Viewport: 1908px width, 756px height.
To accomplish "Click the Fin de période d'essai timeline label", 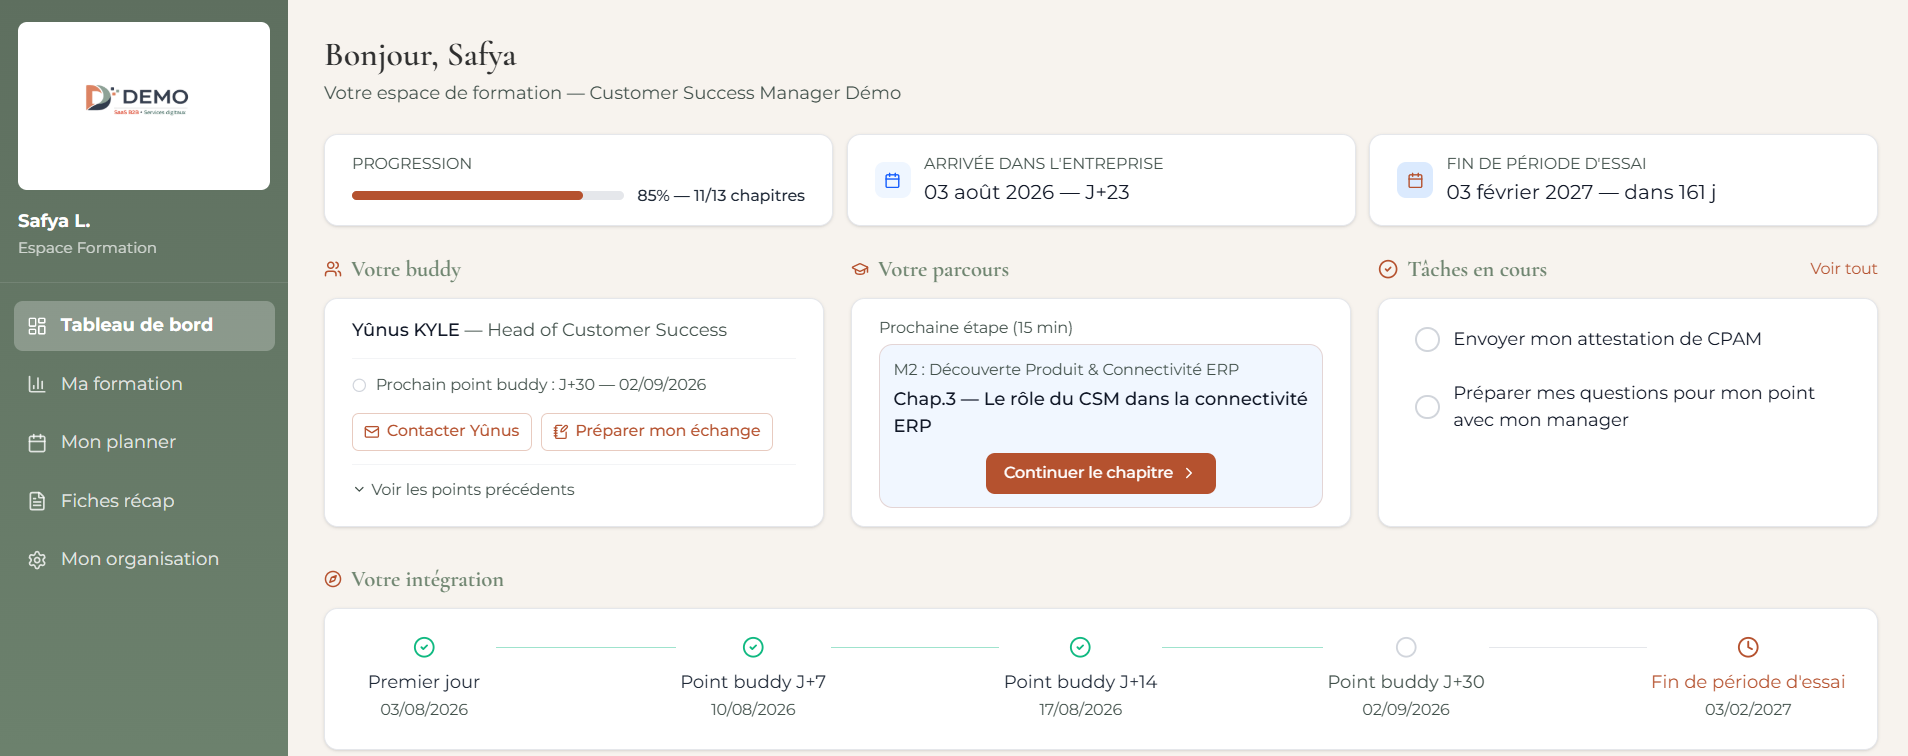I will (x=1748, y=682).
